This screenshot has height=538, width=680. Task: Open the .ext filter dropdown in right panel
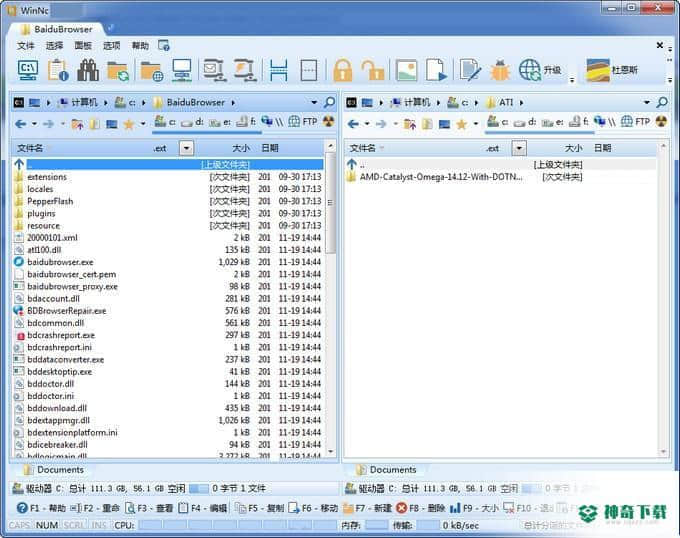tap(519, 148)
